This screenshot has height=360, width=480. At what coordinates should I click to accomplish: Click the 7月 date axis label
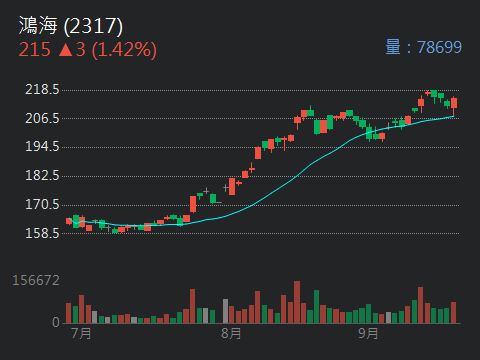click(x=82, y=333)
